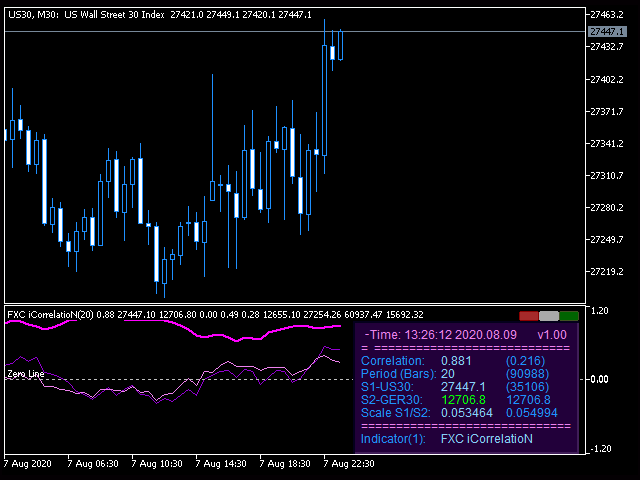Click the green S2-GER30 price 12706.8

(x=462, y=399)
